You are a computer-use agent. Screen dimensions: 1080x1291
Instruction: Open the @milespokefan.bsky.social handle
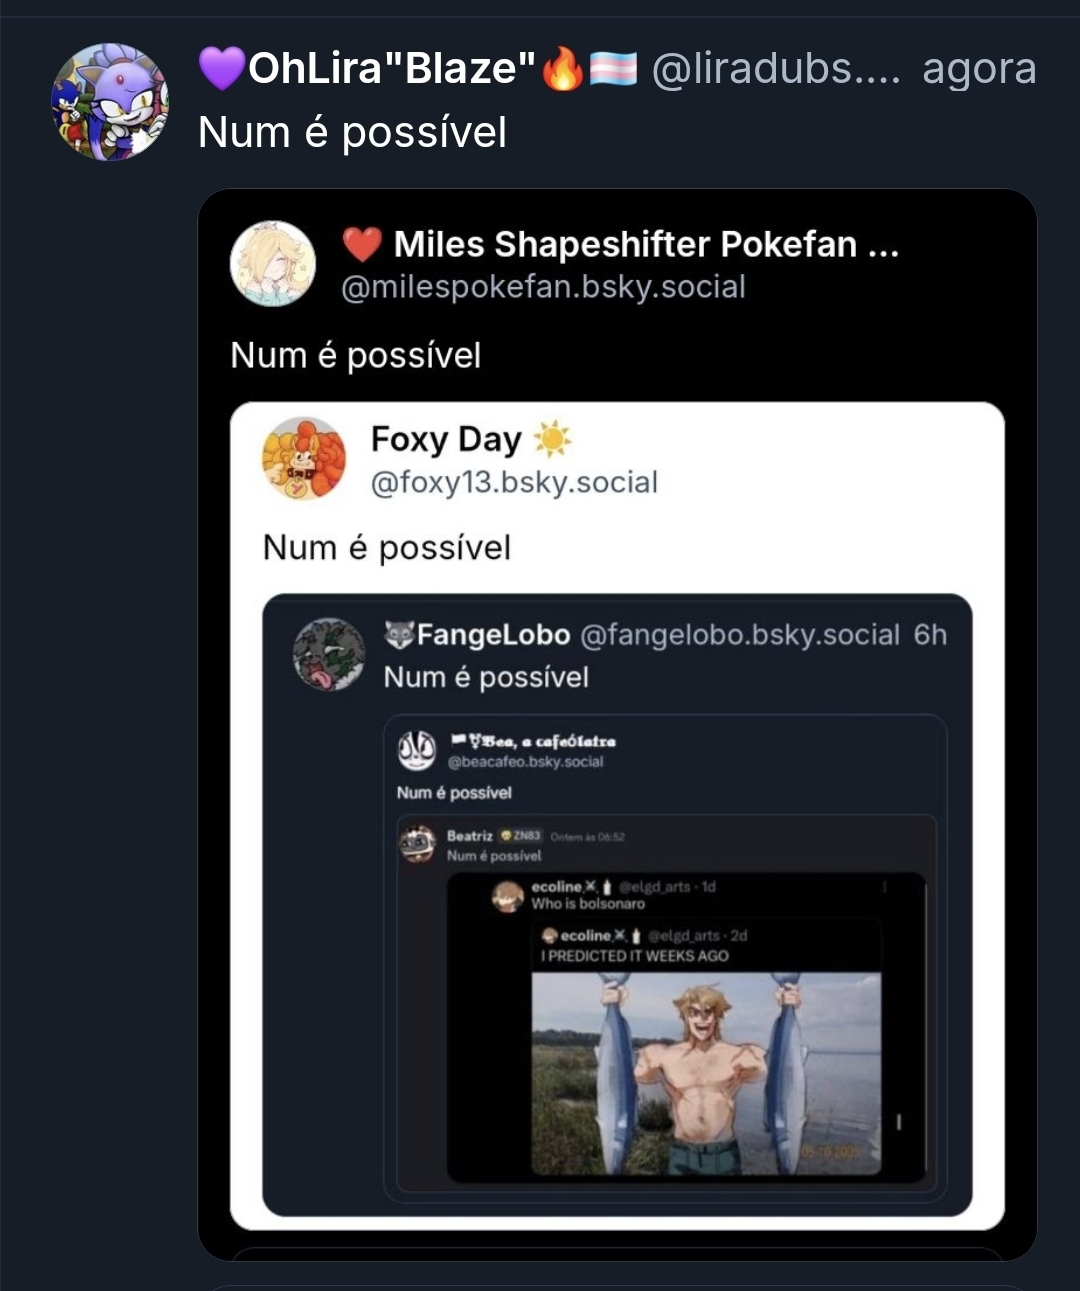coord(543,287)
